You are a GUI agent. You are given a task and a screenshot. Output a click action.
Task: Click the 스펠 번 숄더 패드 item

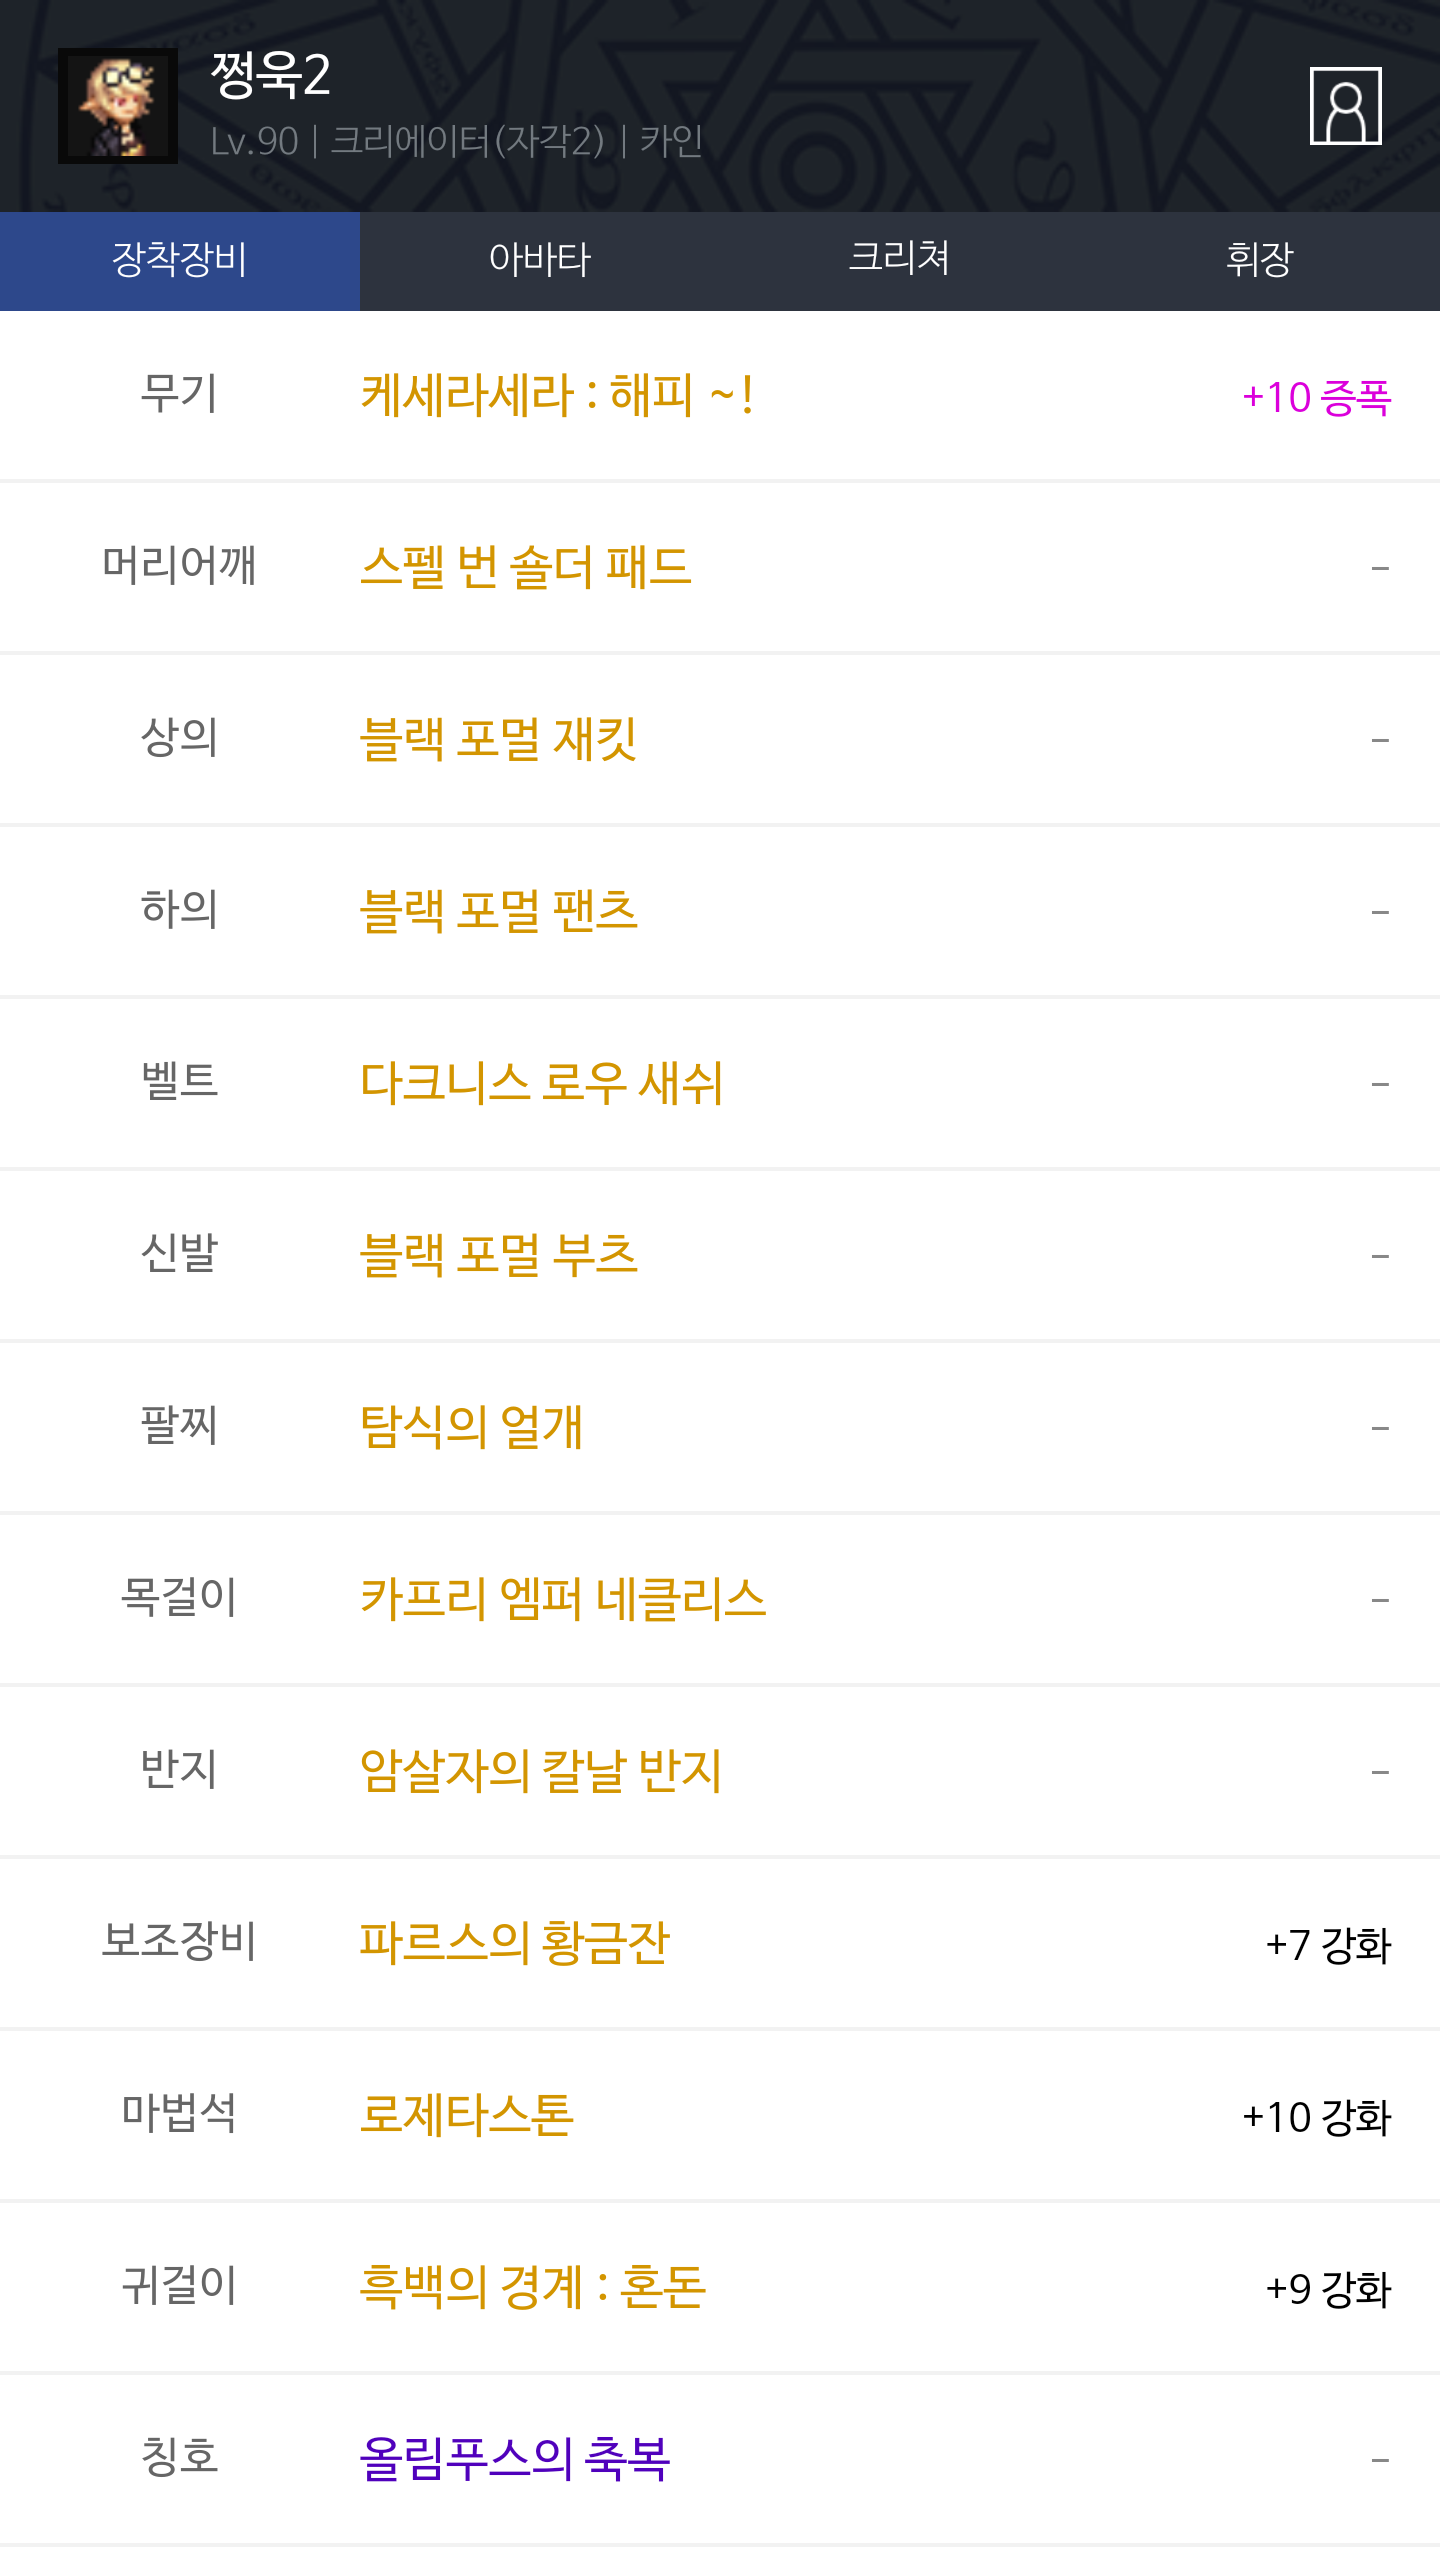click(525, 567)
